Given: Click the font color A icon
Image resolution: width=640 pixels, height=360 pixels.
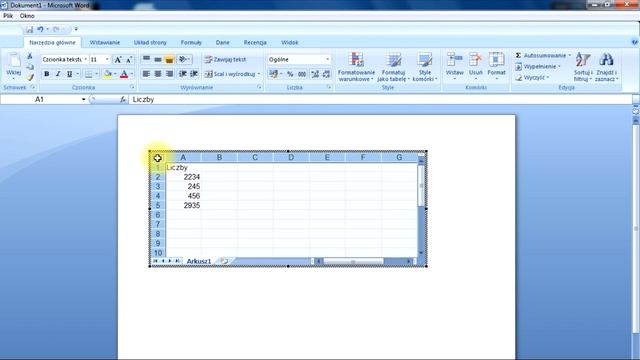Looking at the screenshot, I should pos(124,74).
